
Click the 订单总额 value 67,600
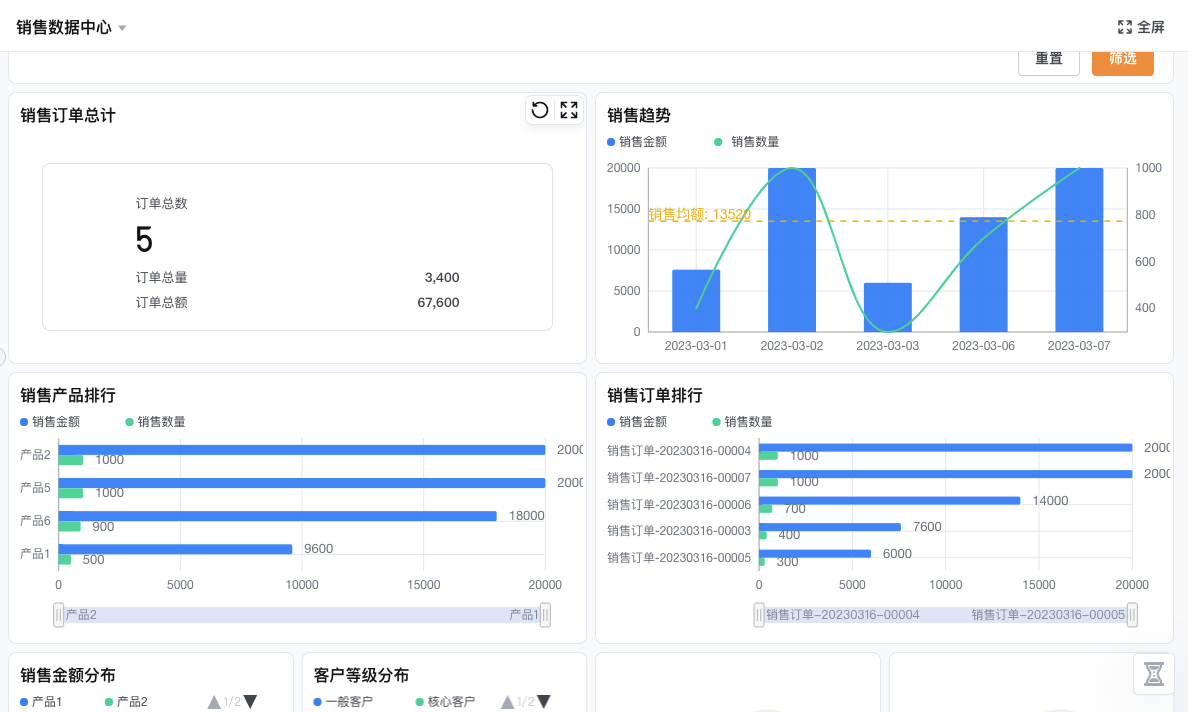click(x=438, y=303)
